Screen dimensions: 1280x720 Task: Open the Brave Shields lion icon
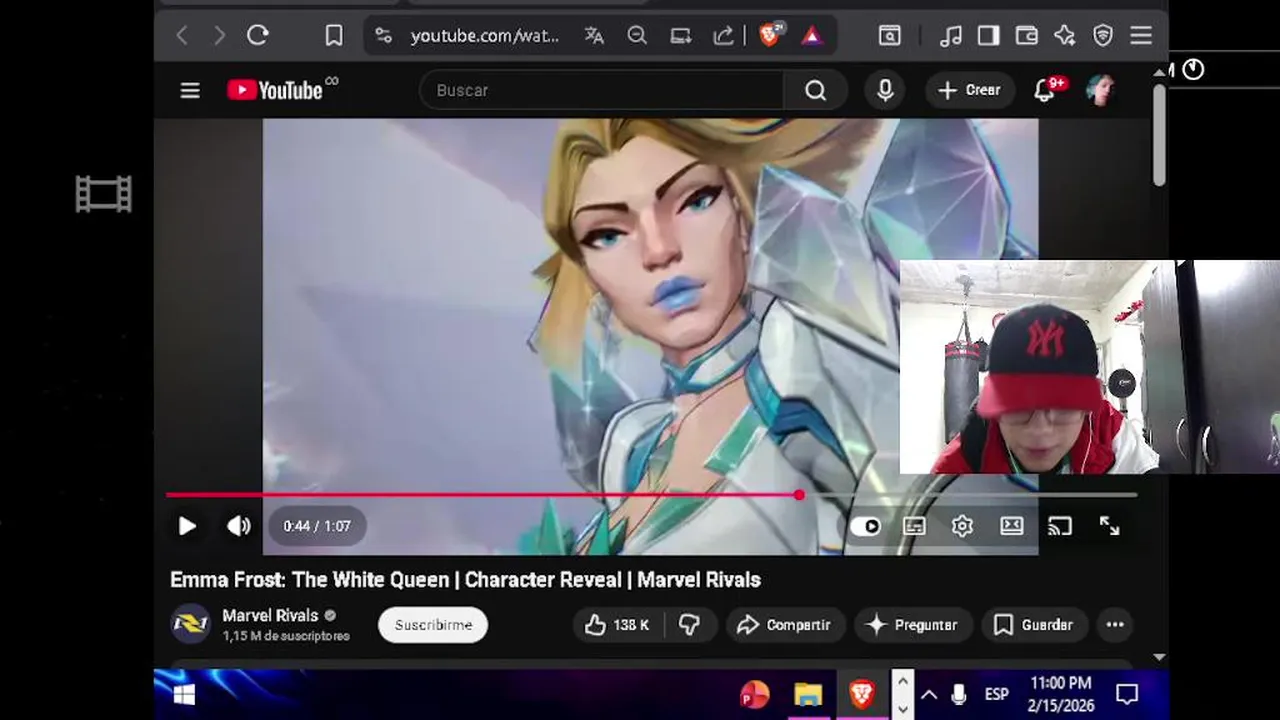click(x=770, y=36)
